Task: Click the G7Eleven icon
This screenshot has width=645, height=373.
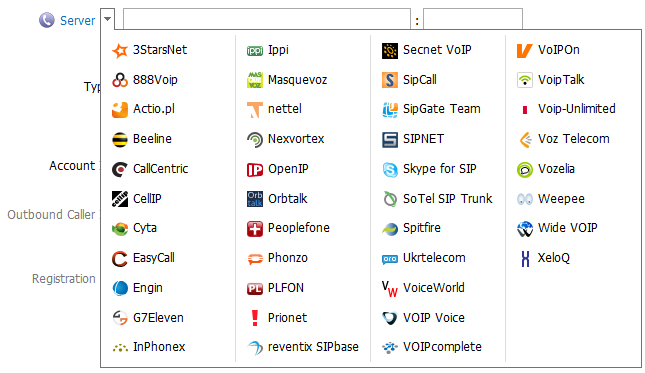Action: click(x=120, y=318)
